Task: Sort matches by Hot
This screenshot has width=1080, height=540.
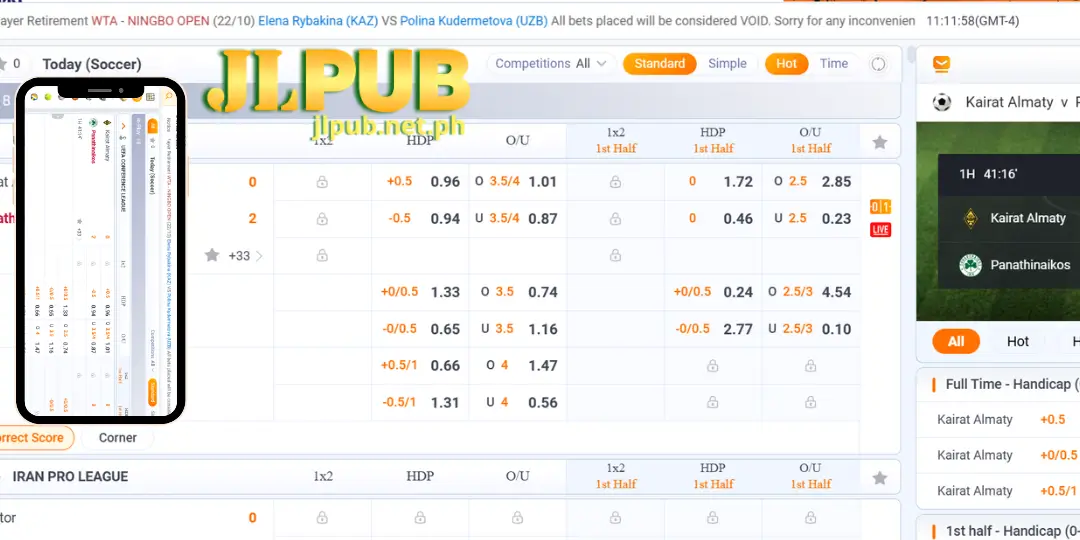Action: [x=786, y=64]
